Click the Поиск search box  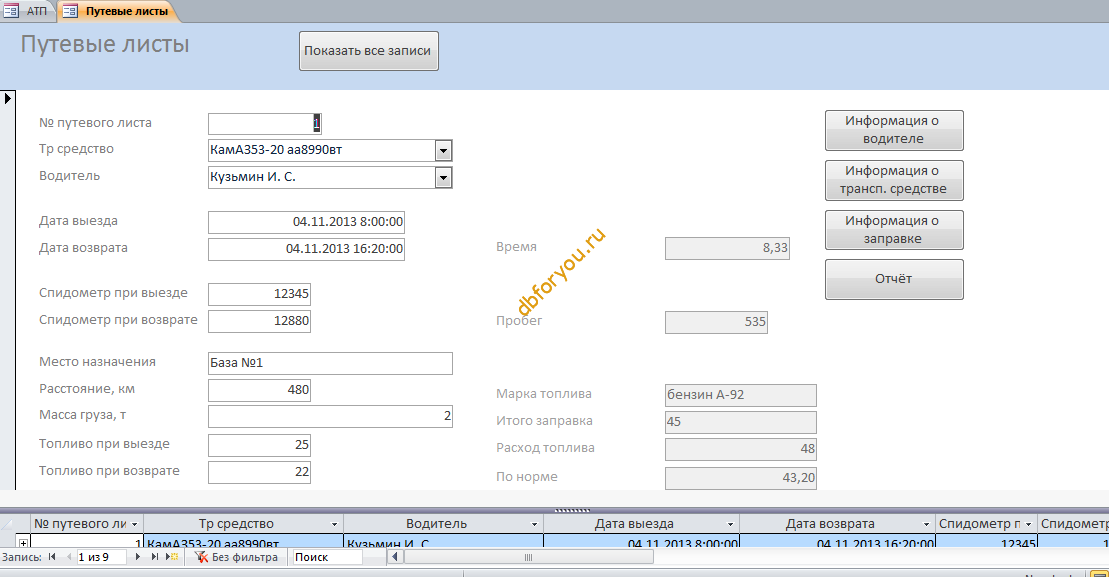click(327, 557)
